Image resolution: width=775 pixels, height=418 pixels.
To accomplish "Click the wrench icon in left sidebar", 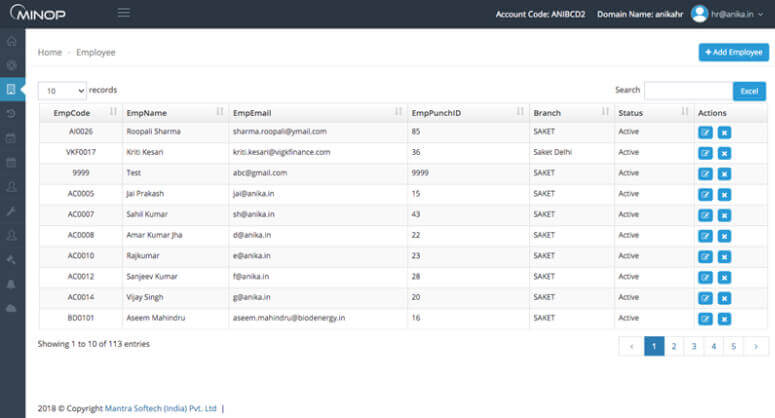I will [12, 211].
